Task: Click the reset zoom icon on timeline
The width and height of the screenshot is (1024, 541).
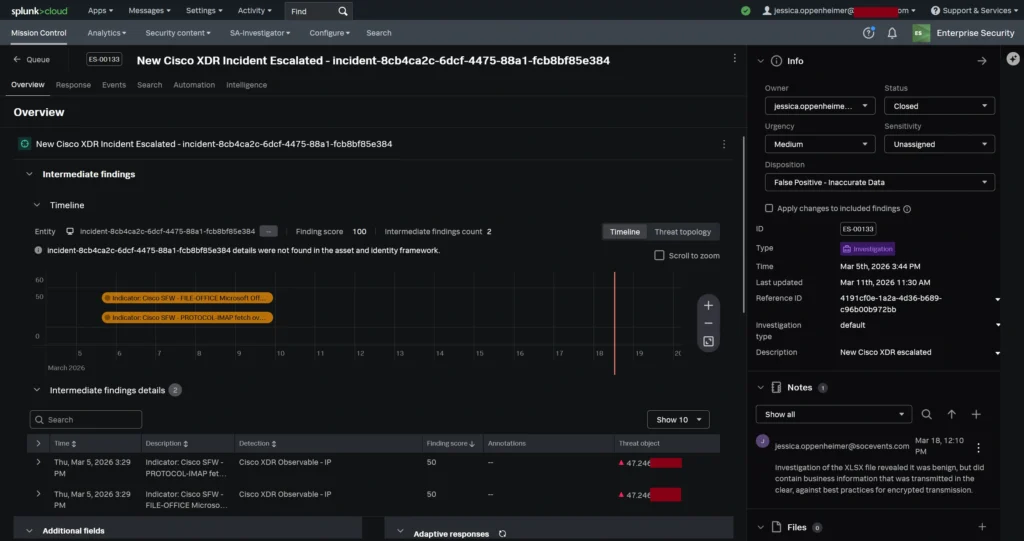Action: pos(708,342)
